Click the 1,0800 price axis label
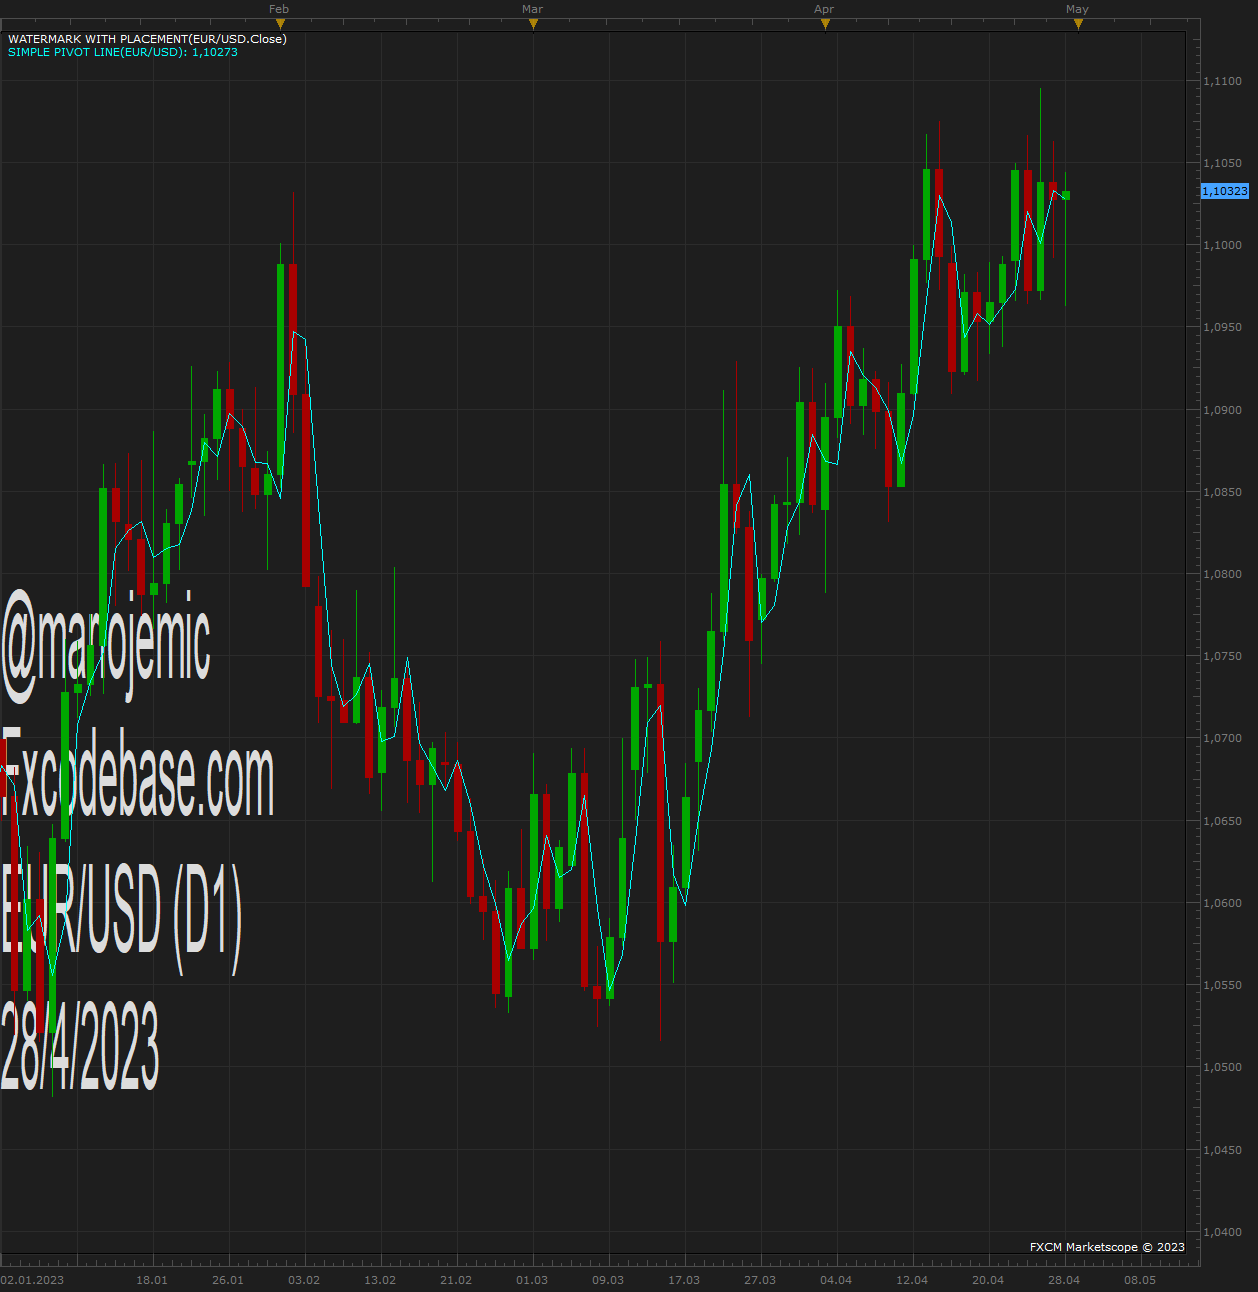 coord(1222,574)
